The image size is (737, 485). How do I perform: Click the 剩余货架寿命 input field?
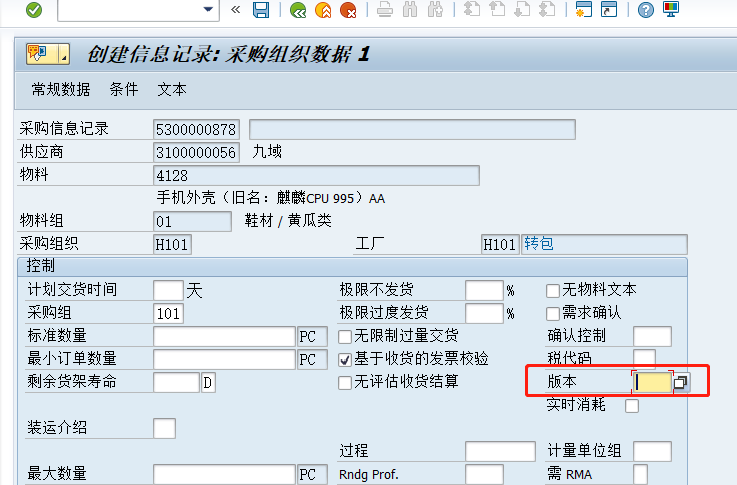pyautogui.click(x=176, y=383)
